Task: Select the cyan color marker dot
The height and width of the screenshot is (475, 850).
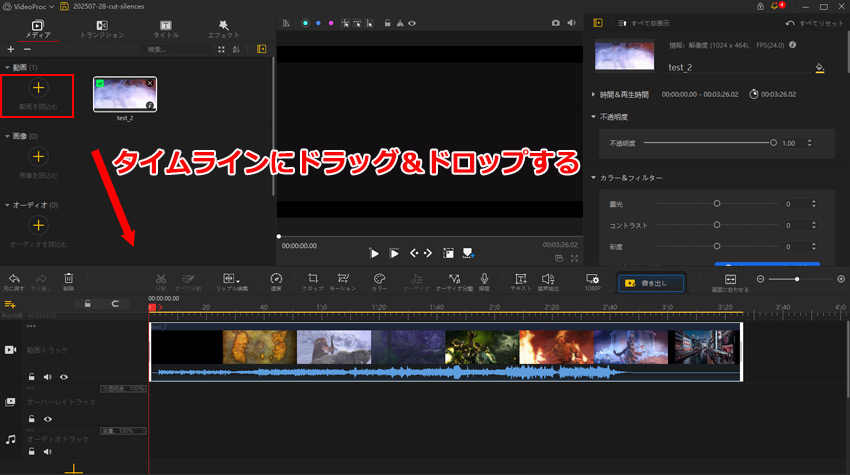Action: 305,23
